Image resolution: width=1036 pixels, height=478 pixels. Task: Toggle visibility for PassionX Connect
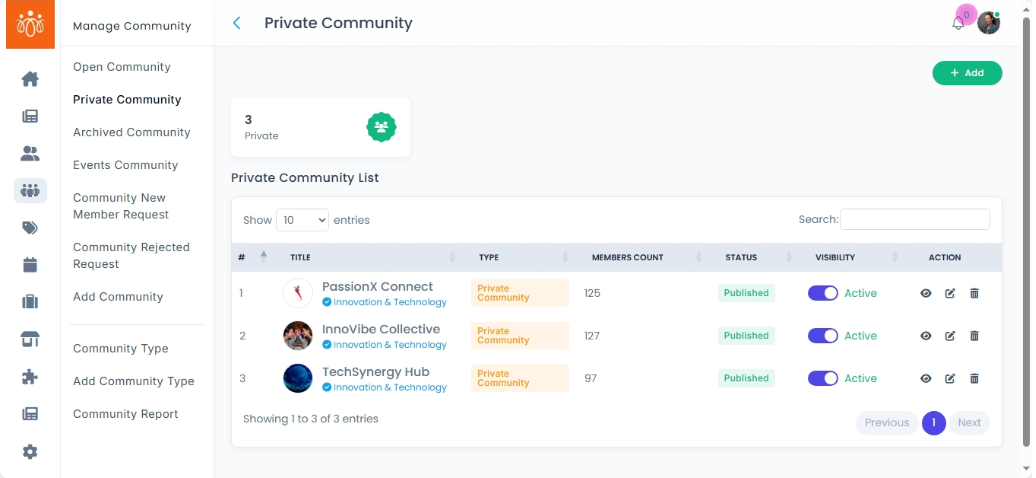coord(823,293)
